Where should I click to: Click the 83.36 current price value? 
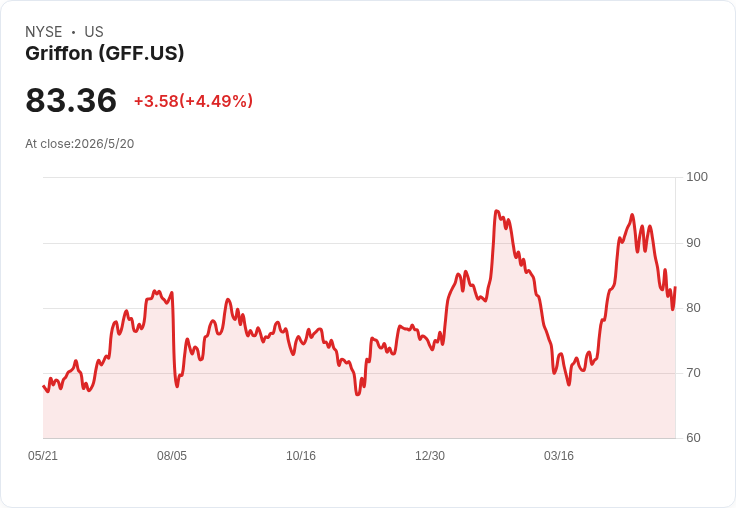pyautogui.click(x=71, y=100)
